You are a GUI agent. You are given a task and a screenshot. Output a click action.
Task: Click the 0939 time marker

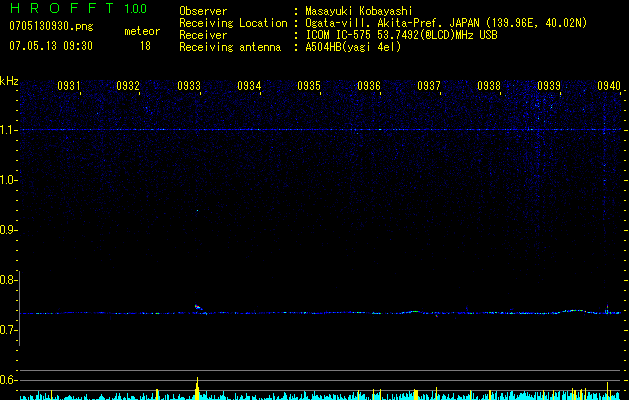click(x=549, y=85)
